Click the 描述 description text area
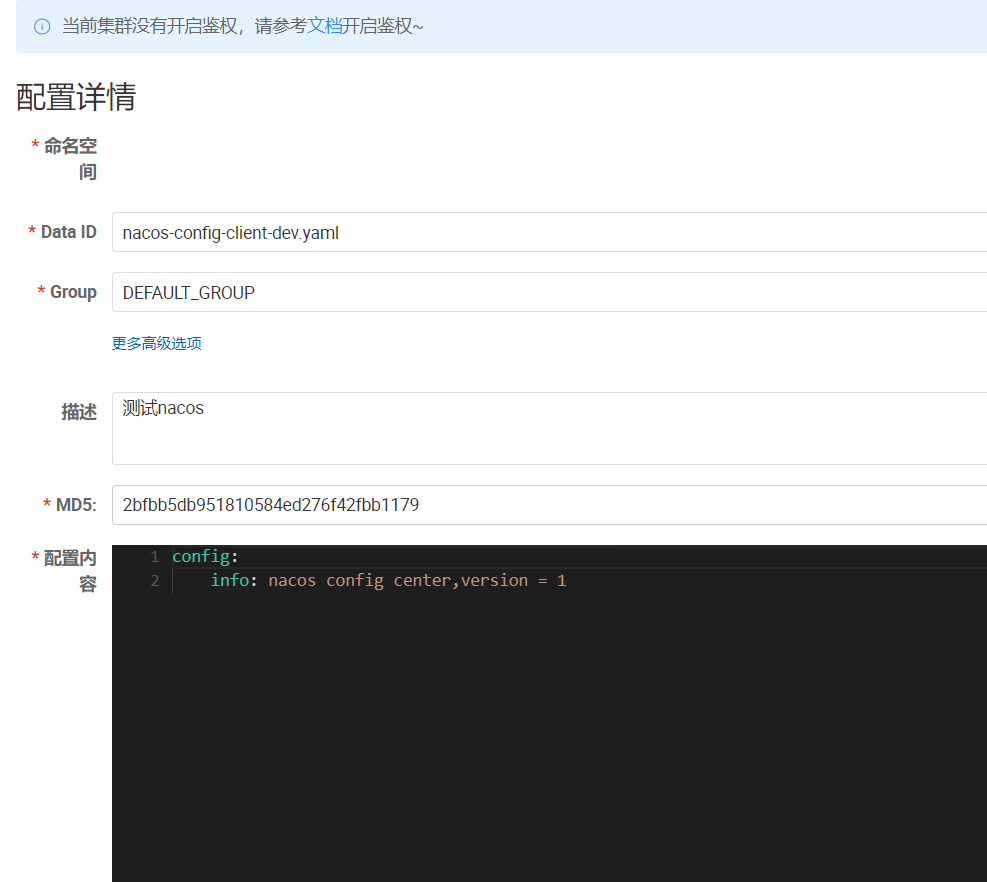The image size is (987, 882). tap(550, 429)
